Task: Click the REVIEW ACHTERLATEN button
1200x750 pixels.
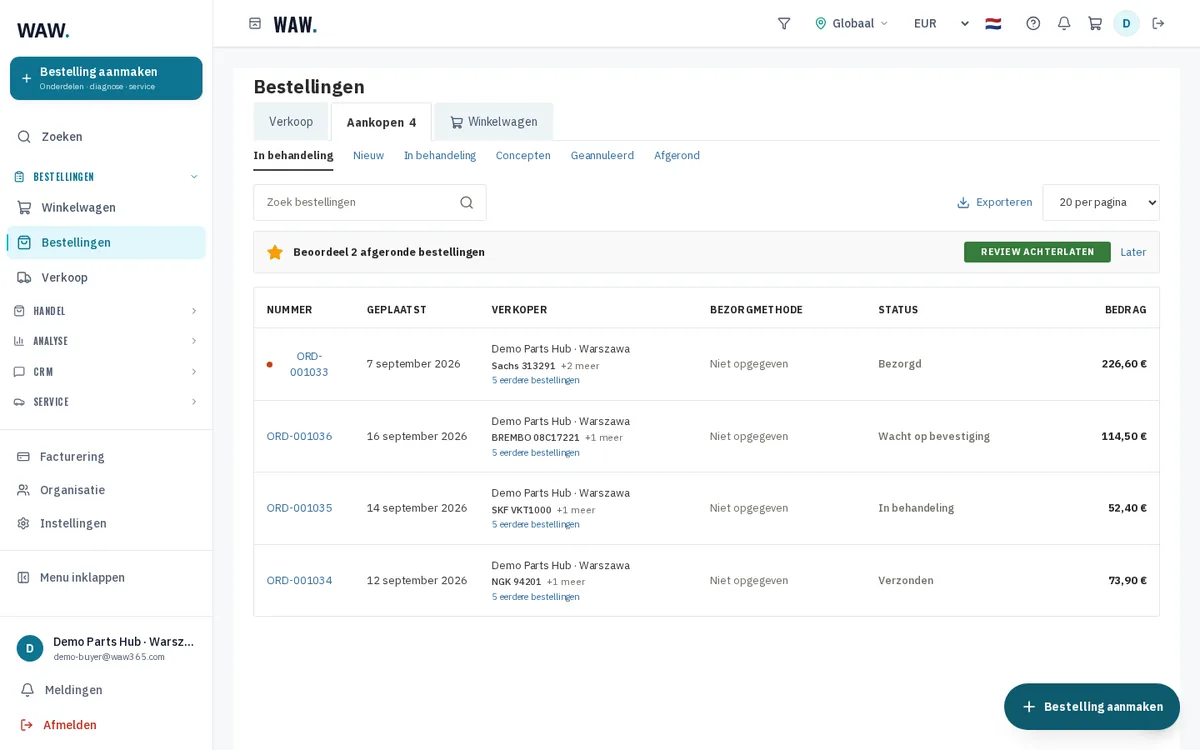Action: (x=1037, y=252)
